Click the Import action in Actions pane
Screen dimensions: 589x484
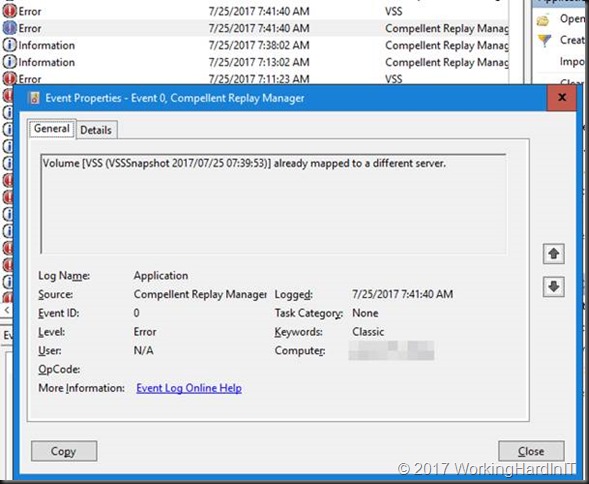pyautogui.click(x=572, y=61)
